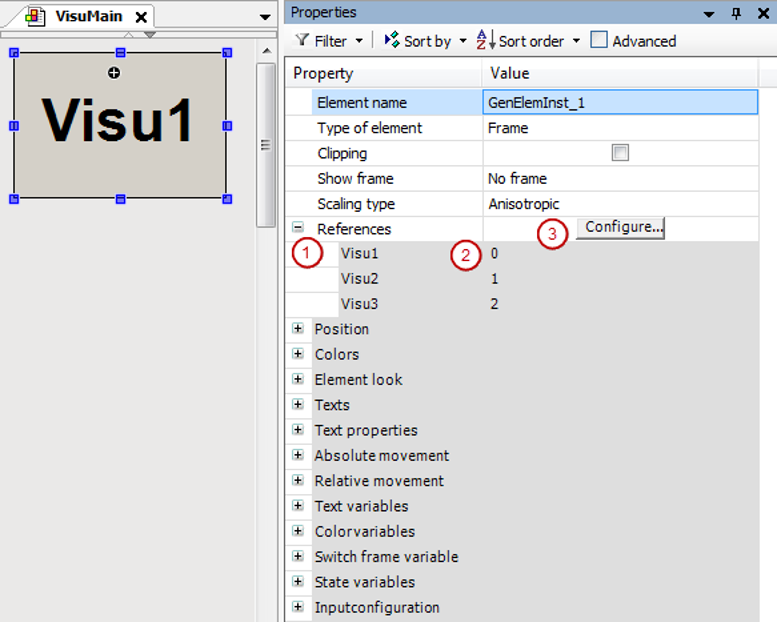Close the VisuMain tab
The height and width of the screenshot is (622, 777).
point(141,17)
